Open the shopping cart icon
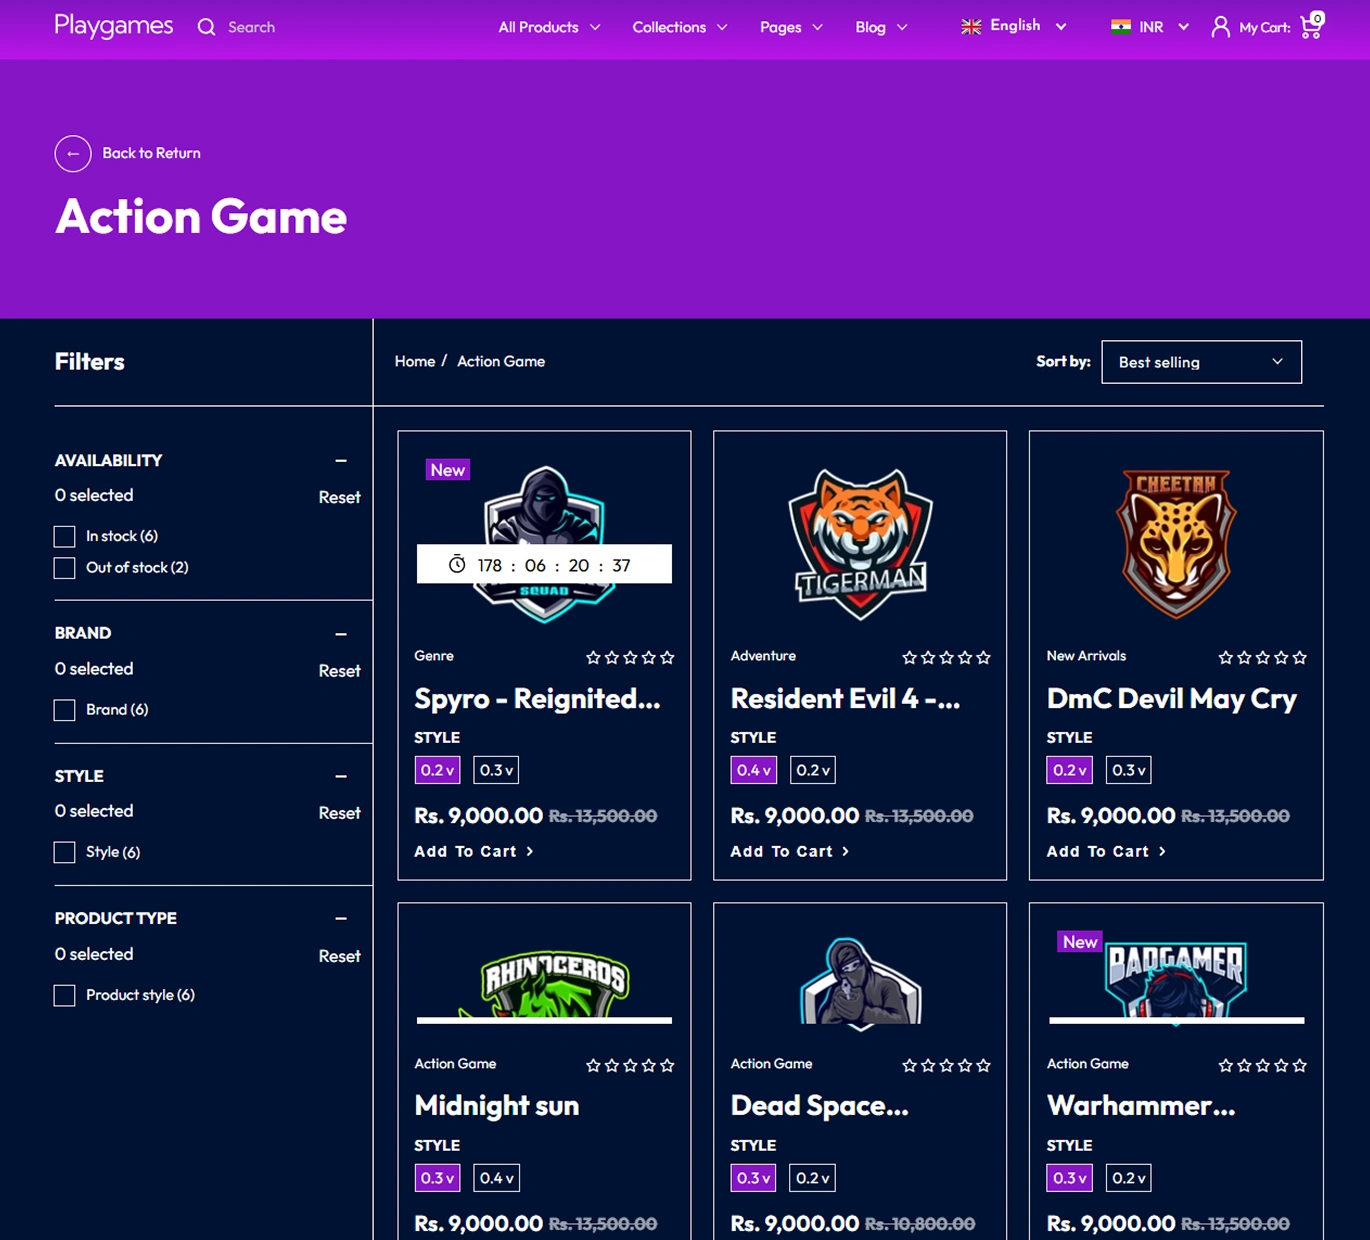The width and height of the screenshot is (1370, 1240). 1311,26
